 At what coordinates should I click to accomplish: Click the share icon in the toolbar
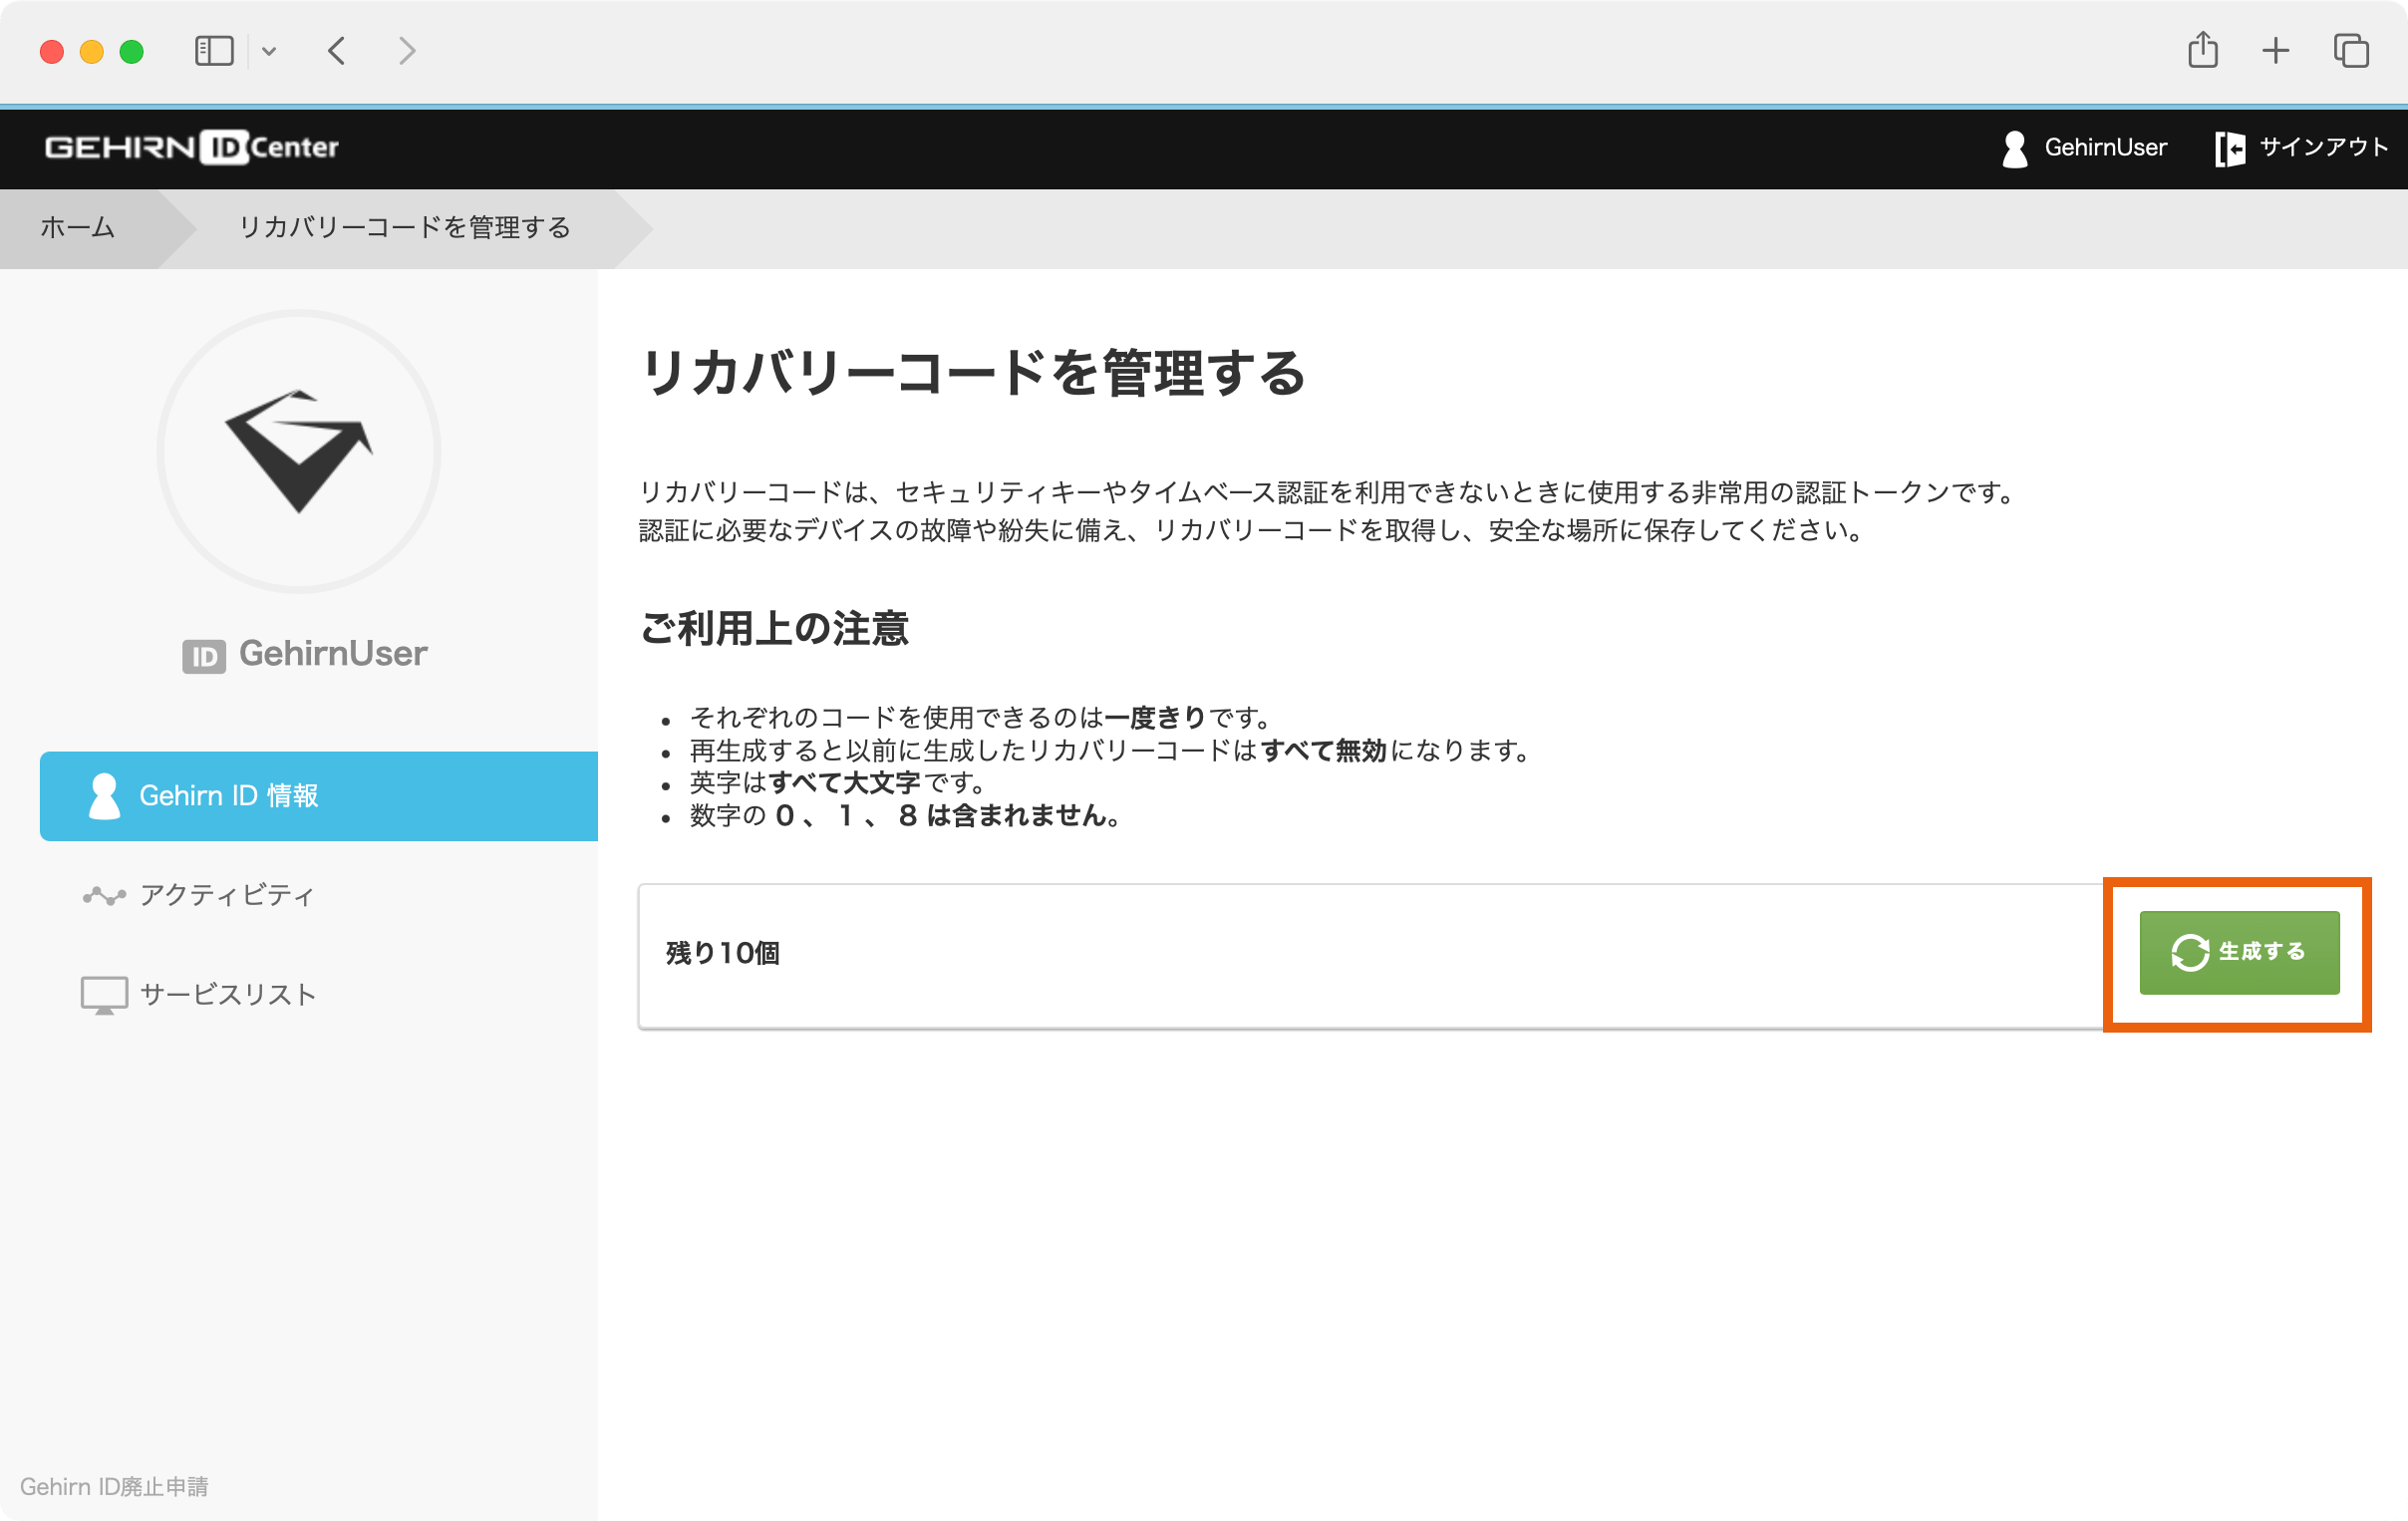(x=2202, y=50)
